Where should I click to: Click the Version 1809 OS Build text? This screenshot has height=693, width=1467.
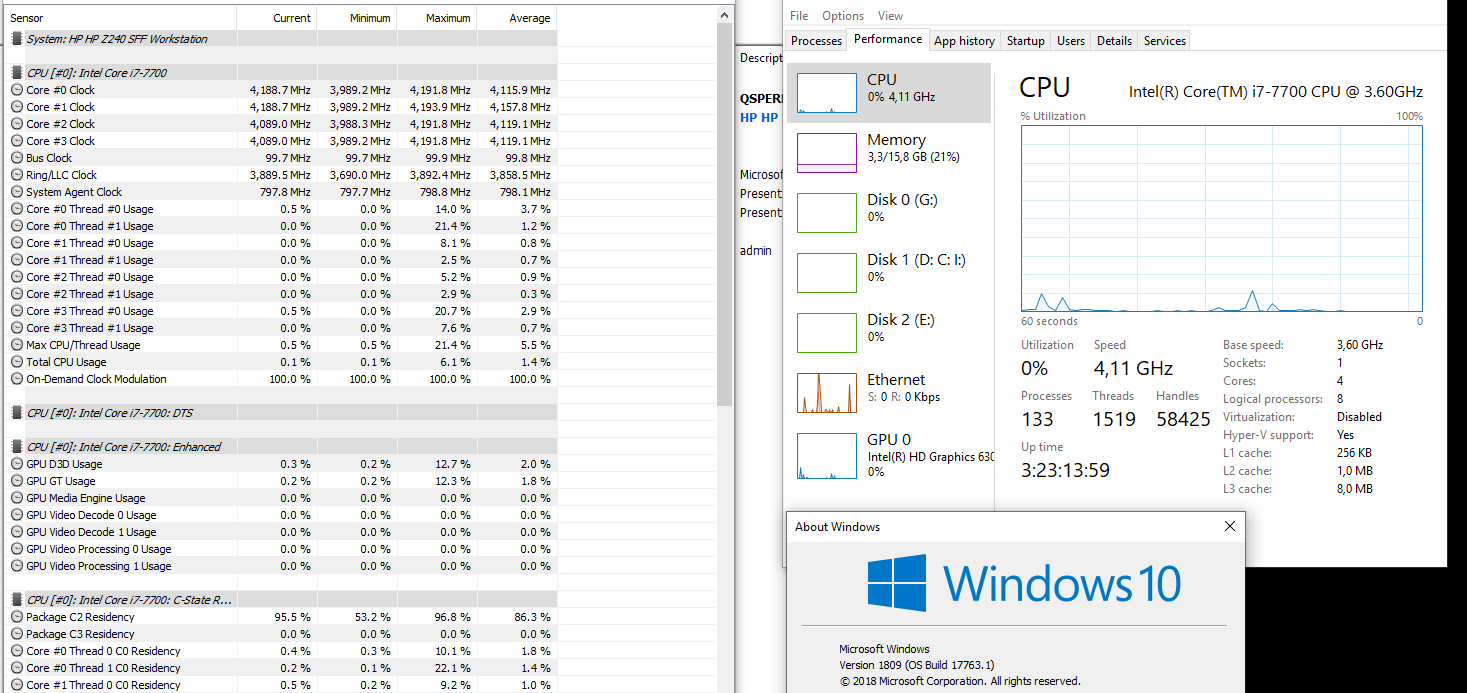pos(917,665)
